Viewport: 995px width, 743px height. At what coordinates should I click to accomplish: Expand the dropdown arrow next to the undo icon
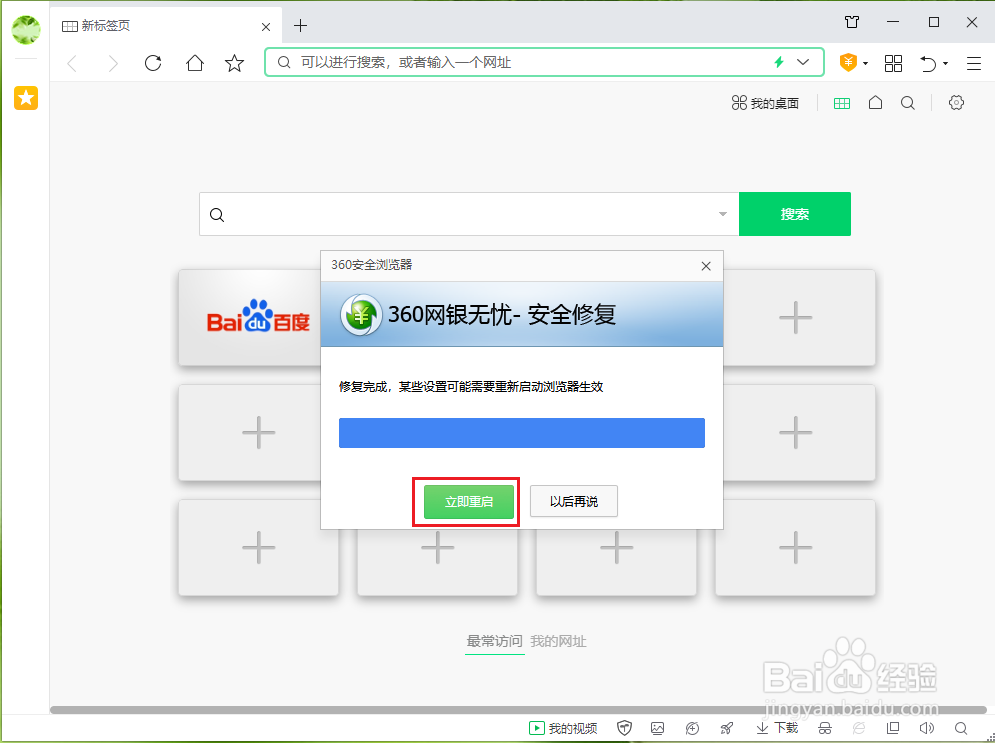[946, 63]
